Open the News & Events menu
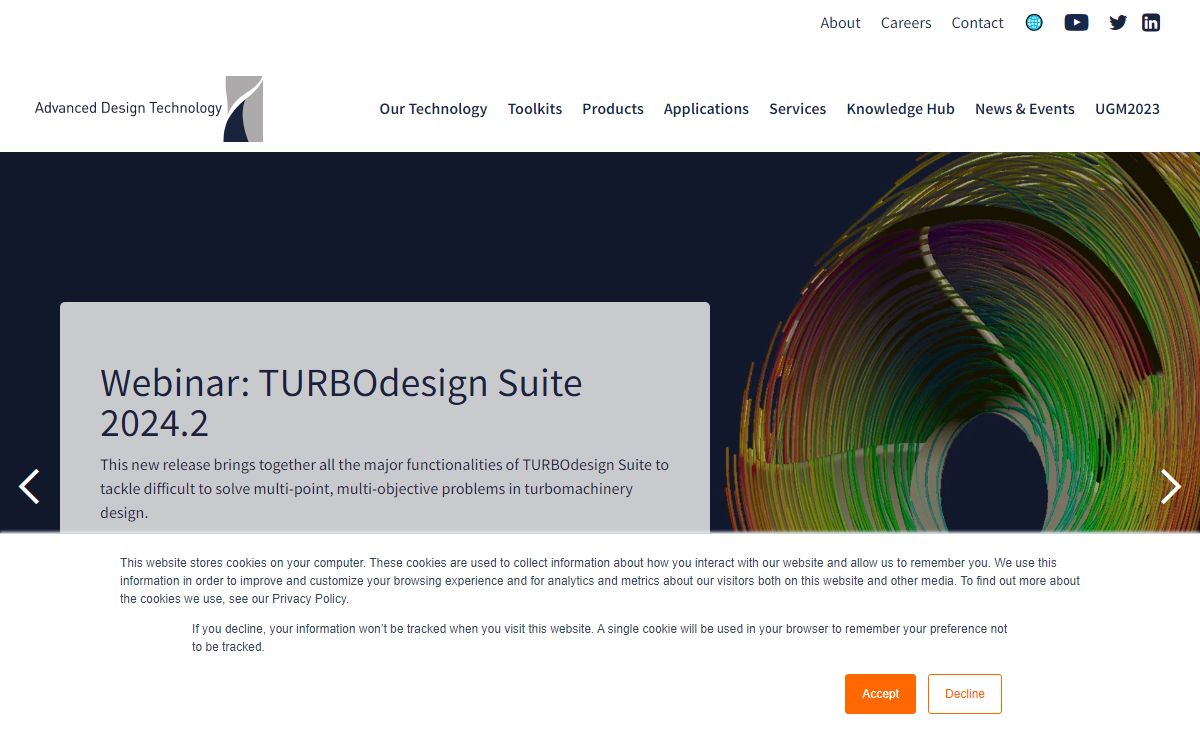1200x740 pixels. 1025,108
